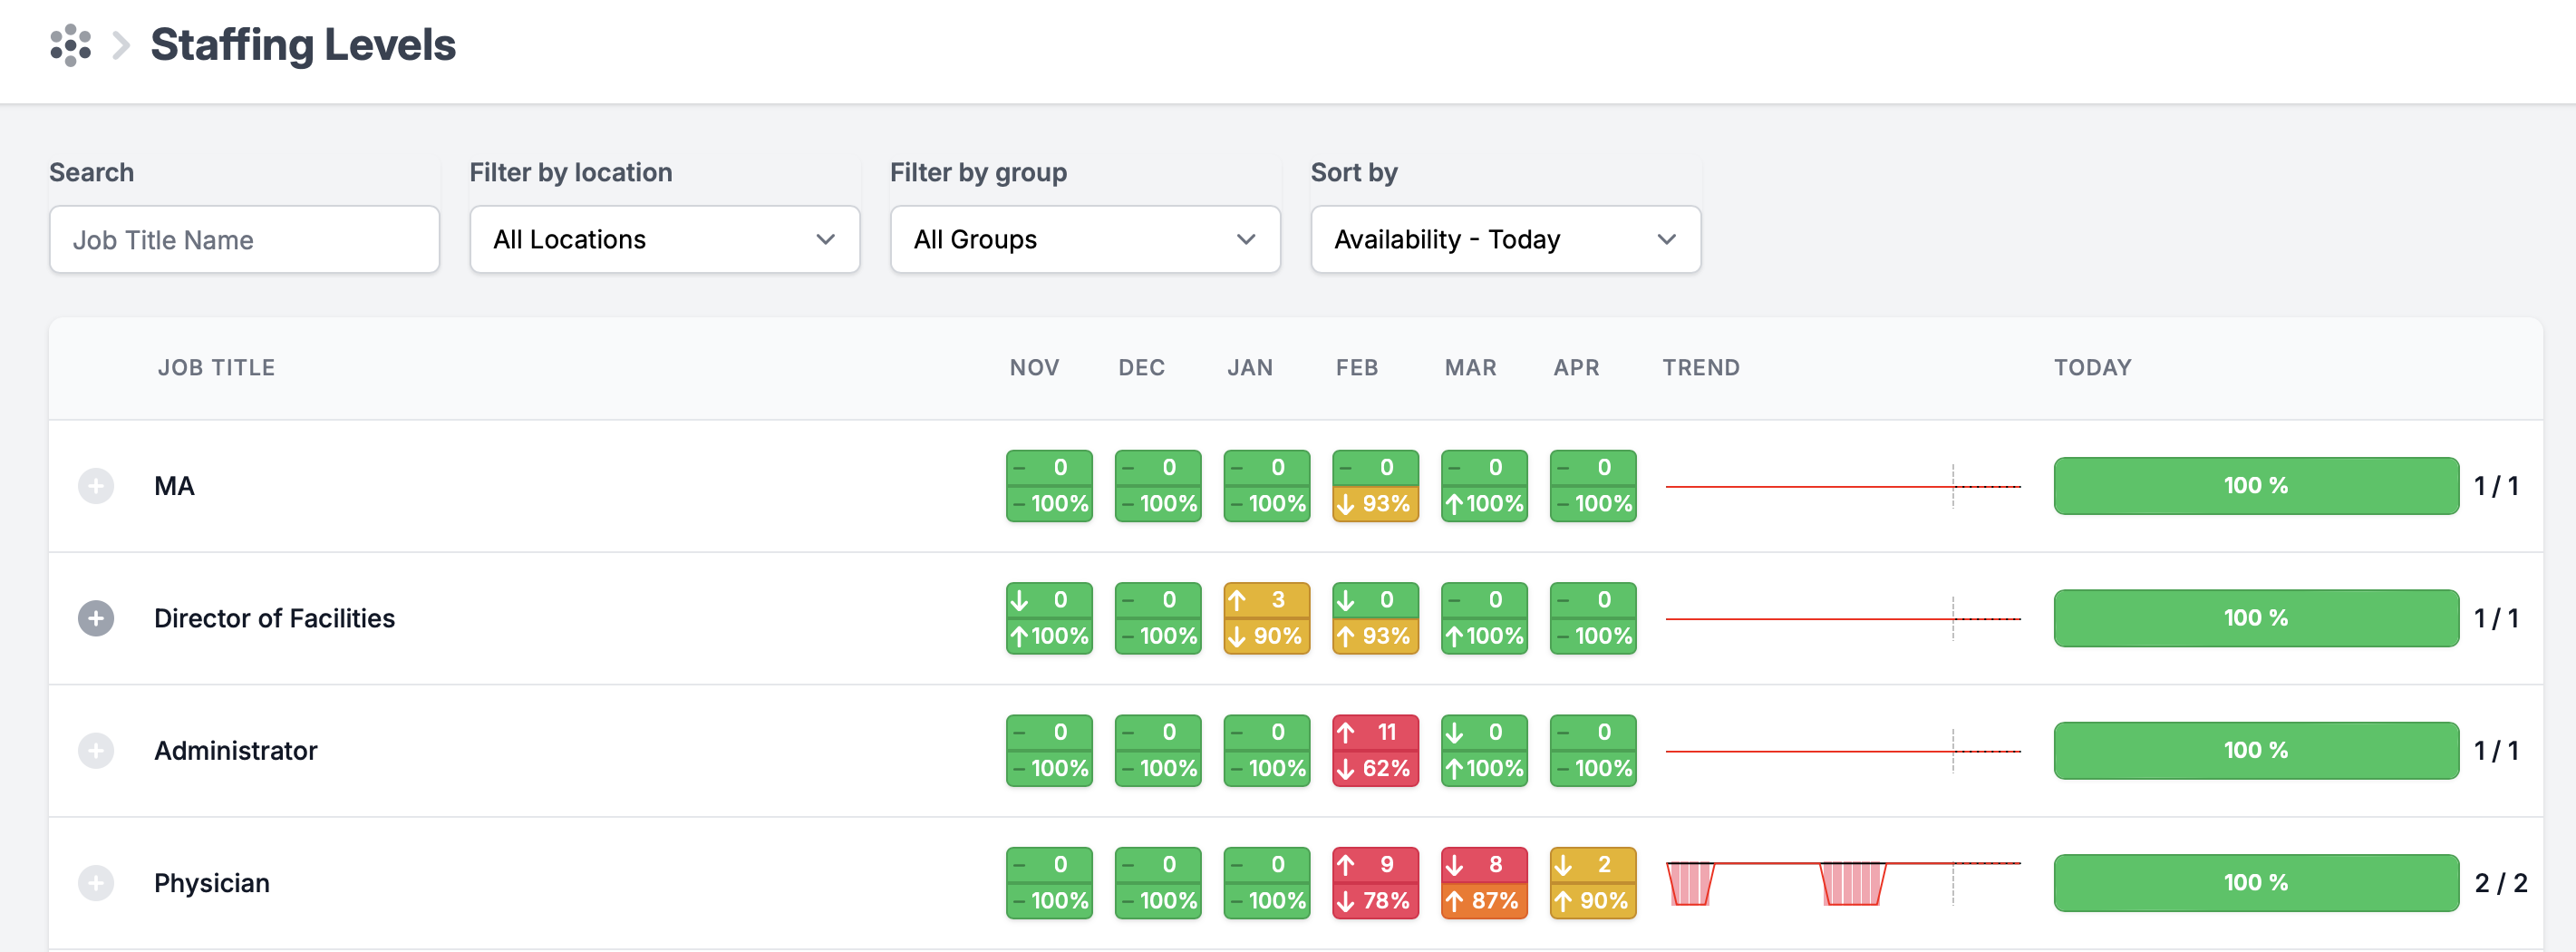Click the Administrator trend line chart

[1843, 751]
